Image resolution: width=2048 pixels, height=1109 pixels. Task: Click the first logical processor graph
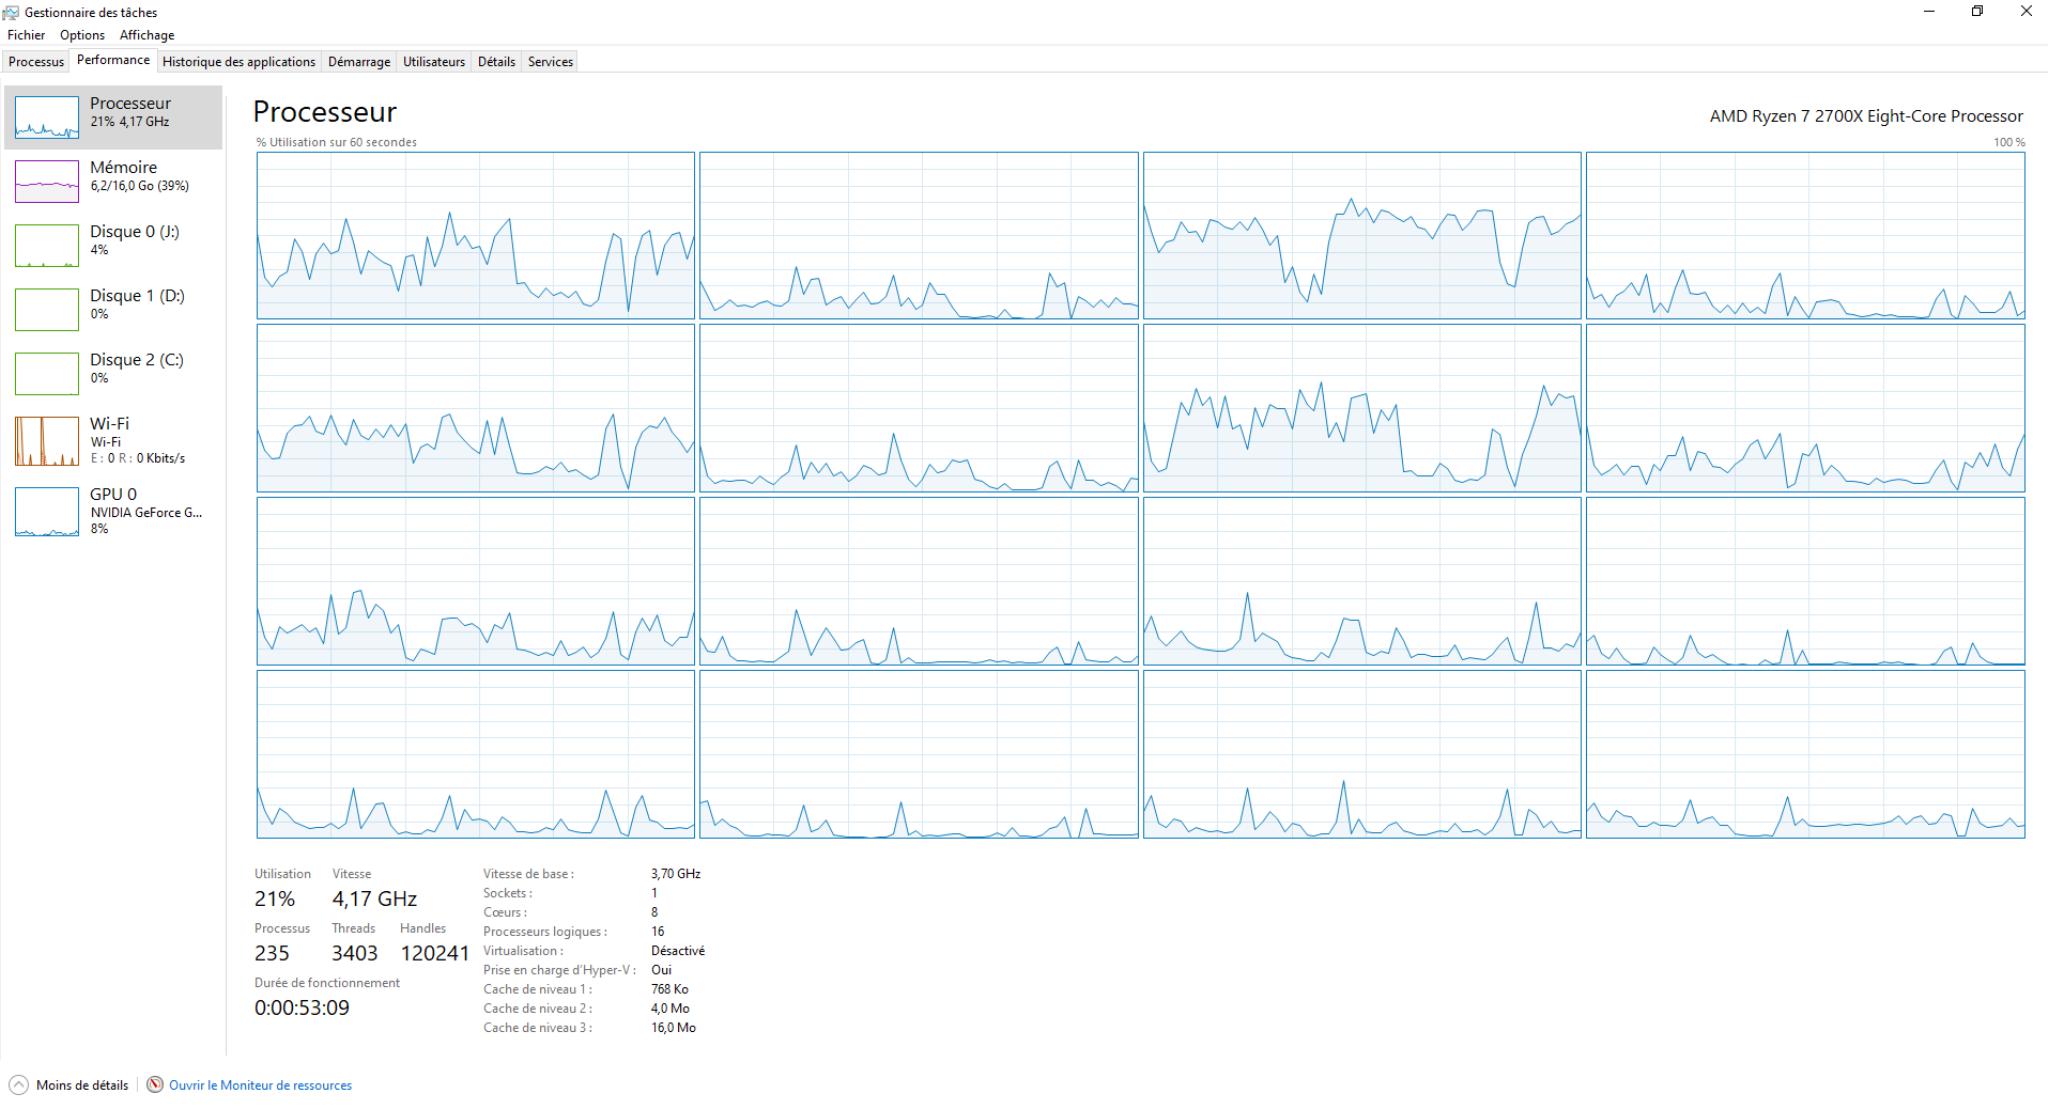pos(475,236)
